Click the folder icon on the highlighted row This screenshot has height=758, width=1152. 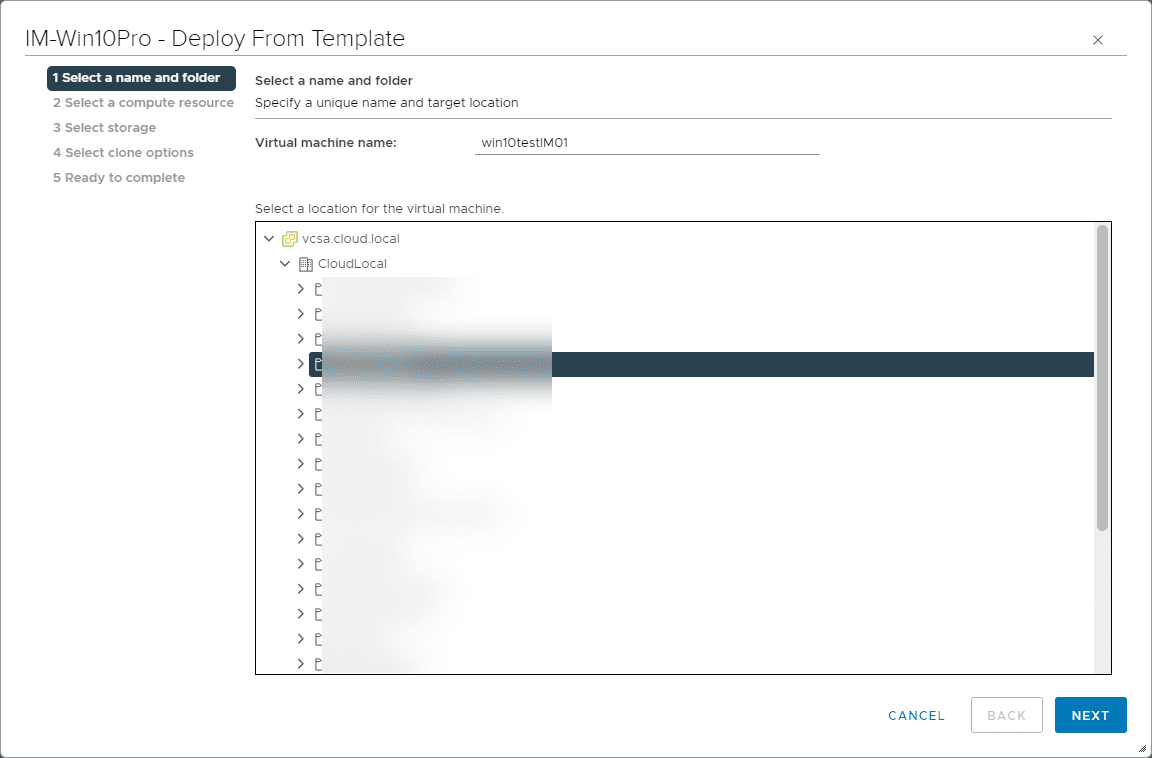pos(317,364)
